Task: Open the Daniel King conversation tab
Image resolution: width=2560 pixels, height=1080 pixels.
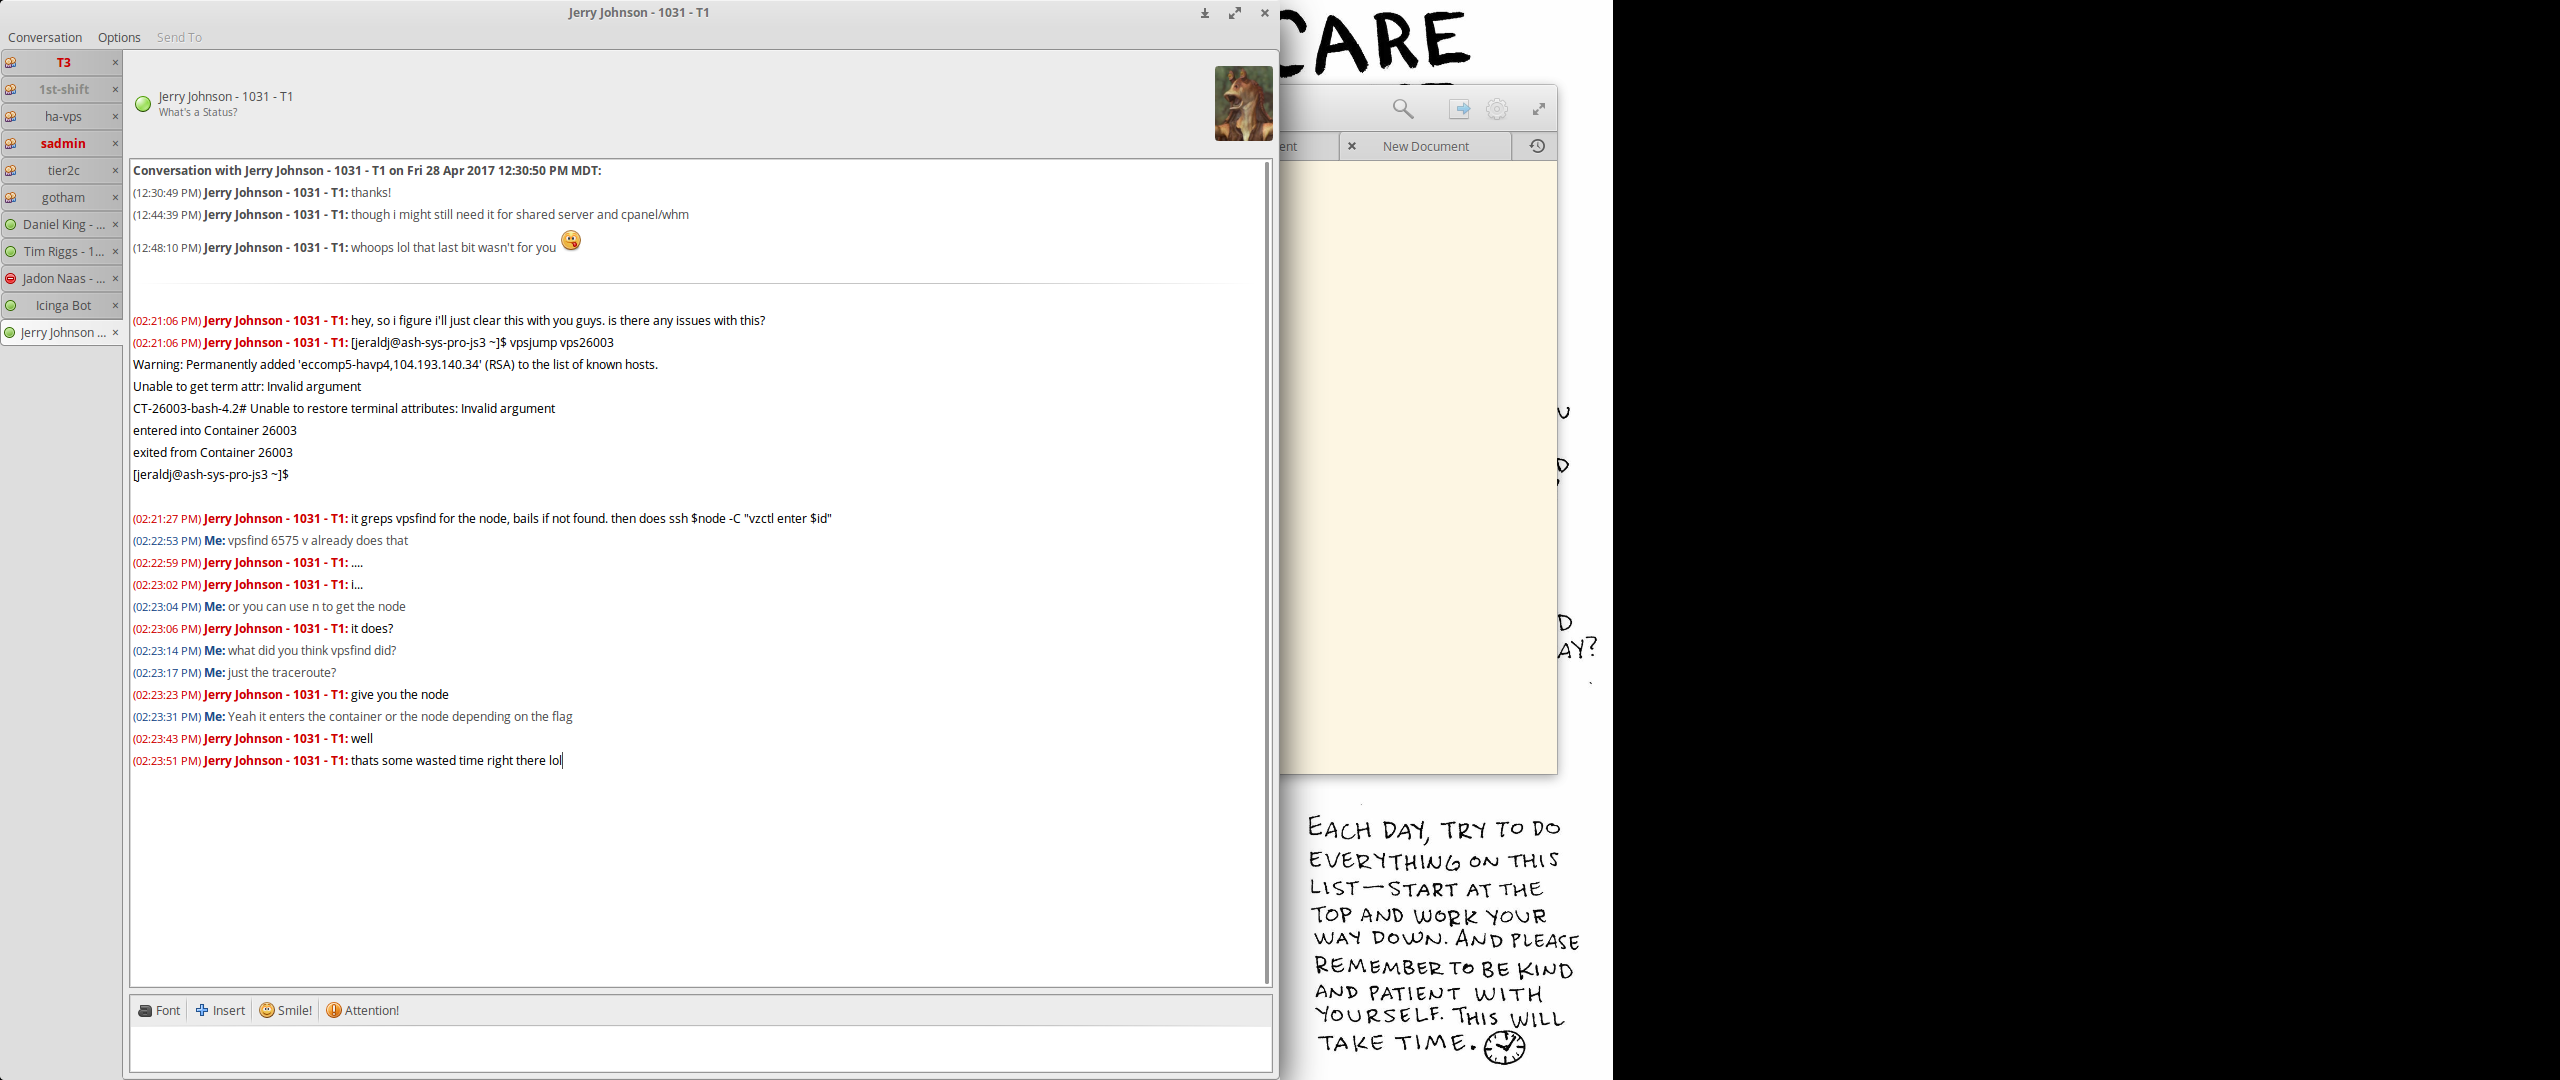Action: [63, 225]
